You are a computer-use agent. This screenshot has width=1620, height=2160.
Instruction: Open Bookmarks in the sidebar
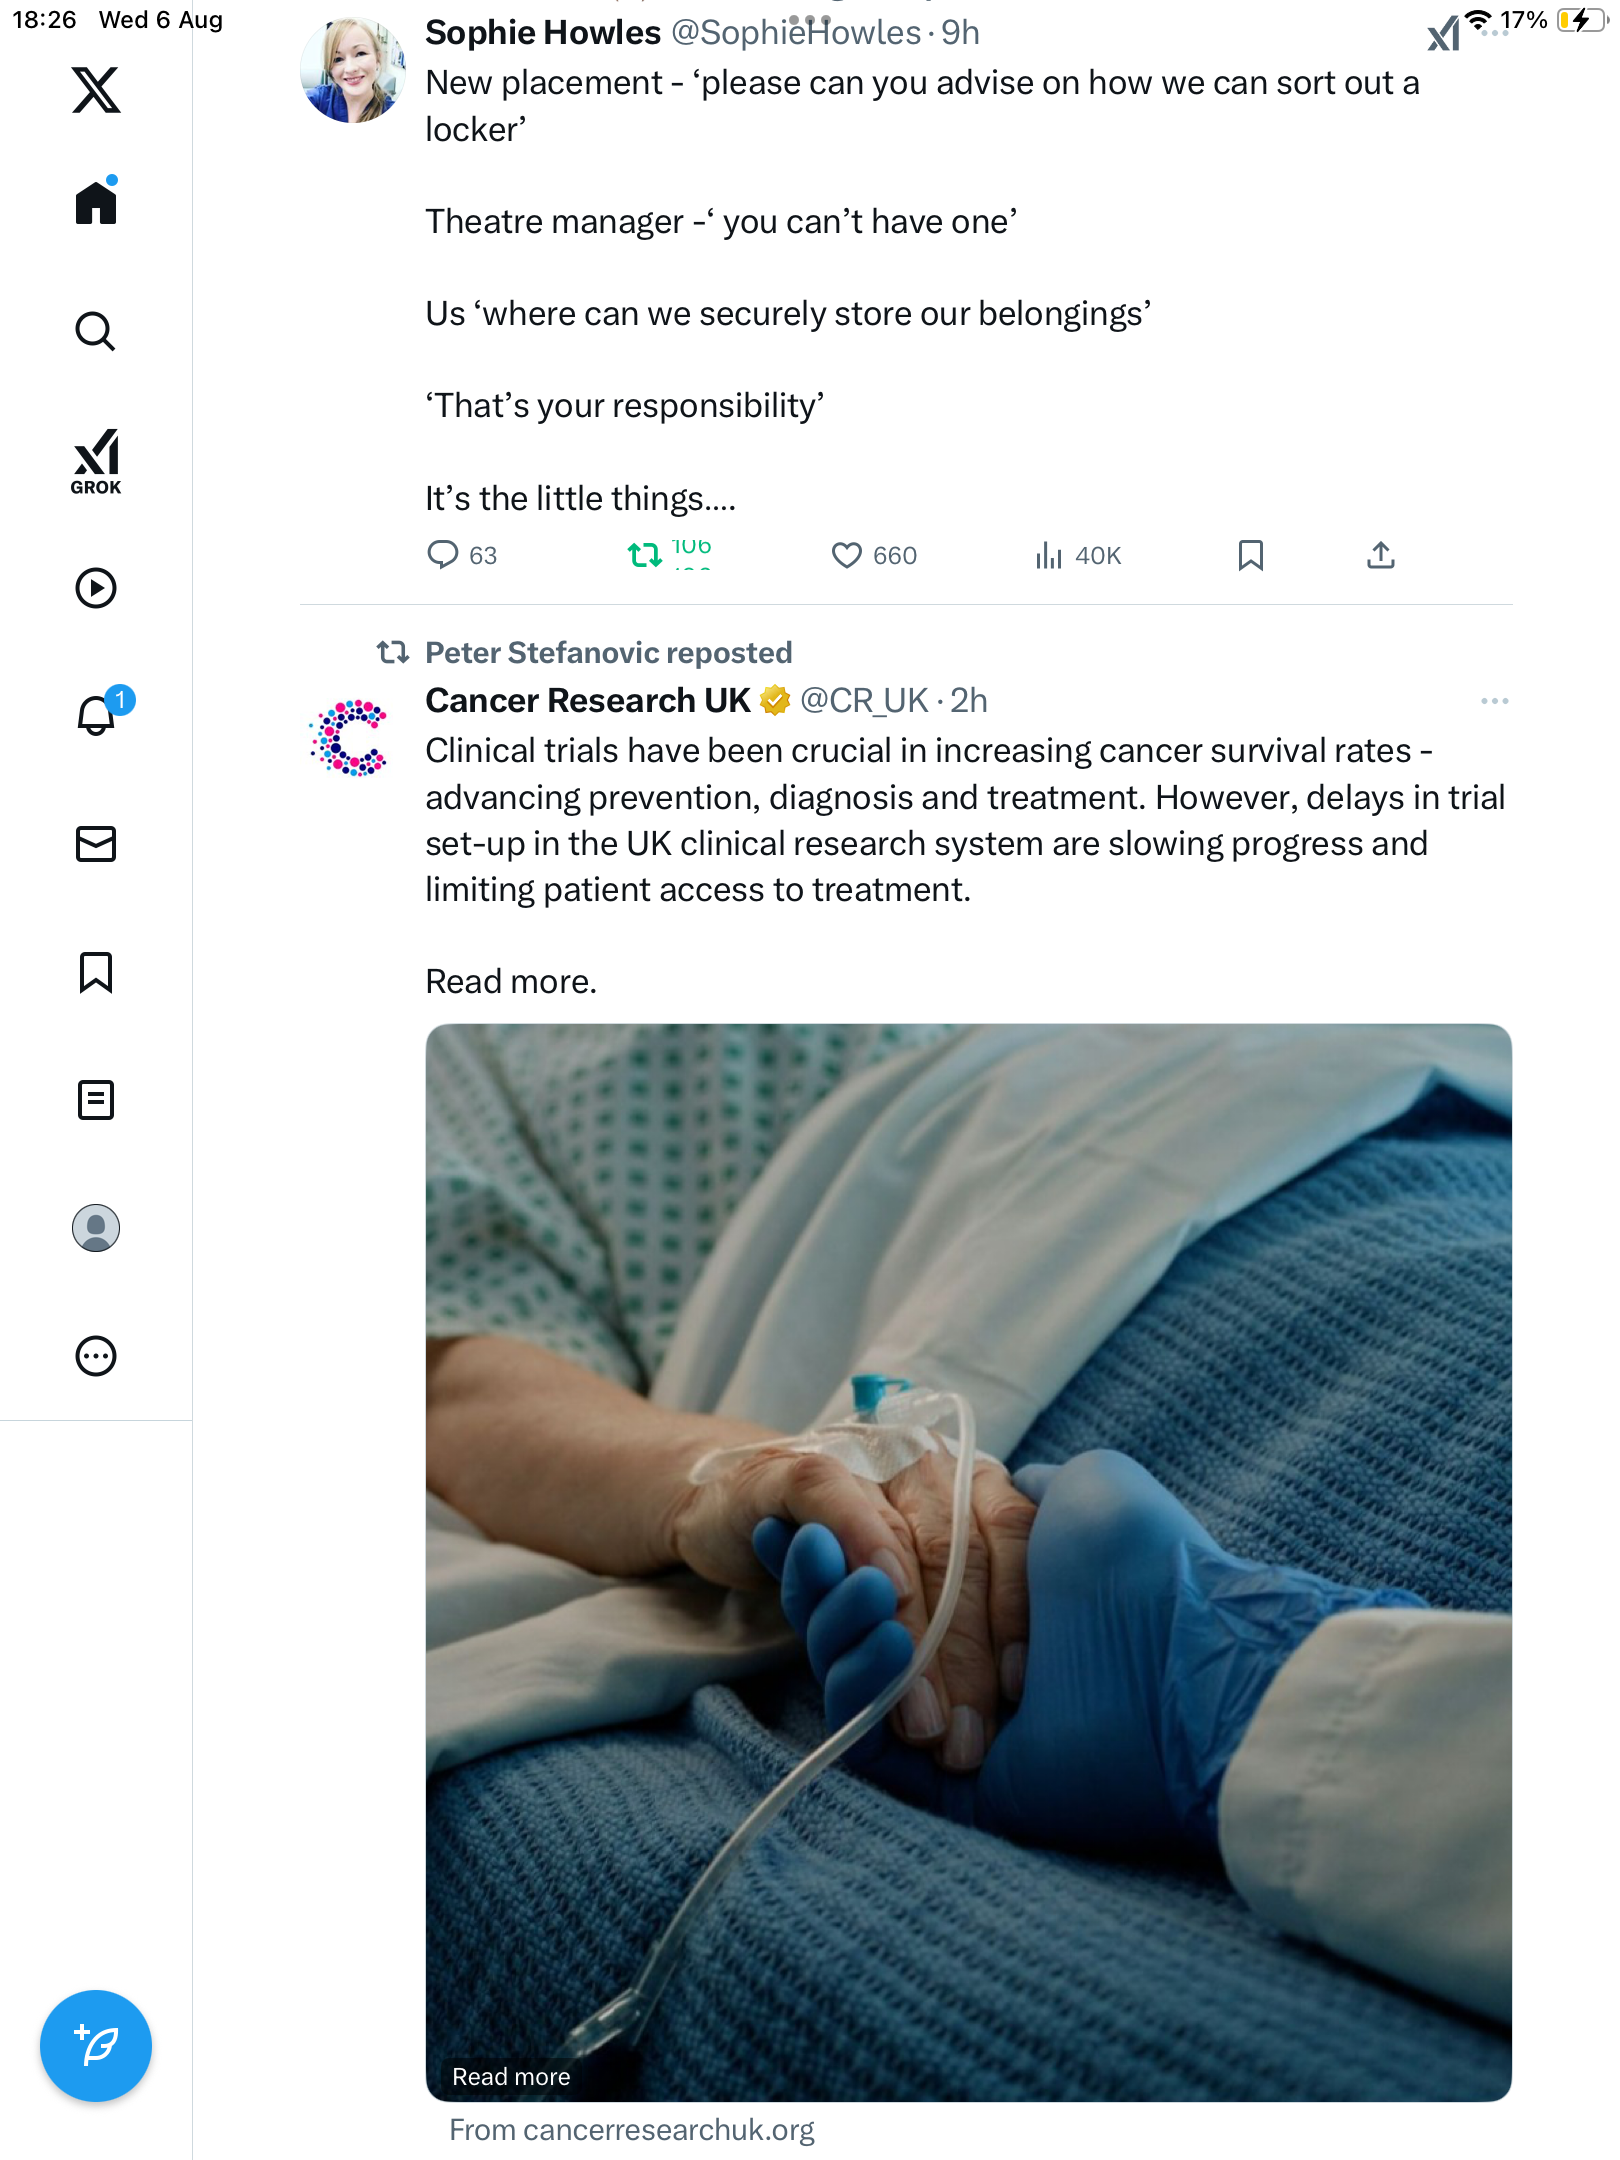pos(96,972)
